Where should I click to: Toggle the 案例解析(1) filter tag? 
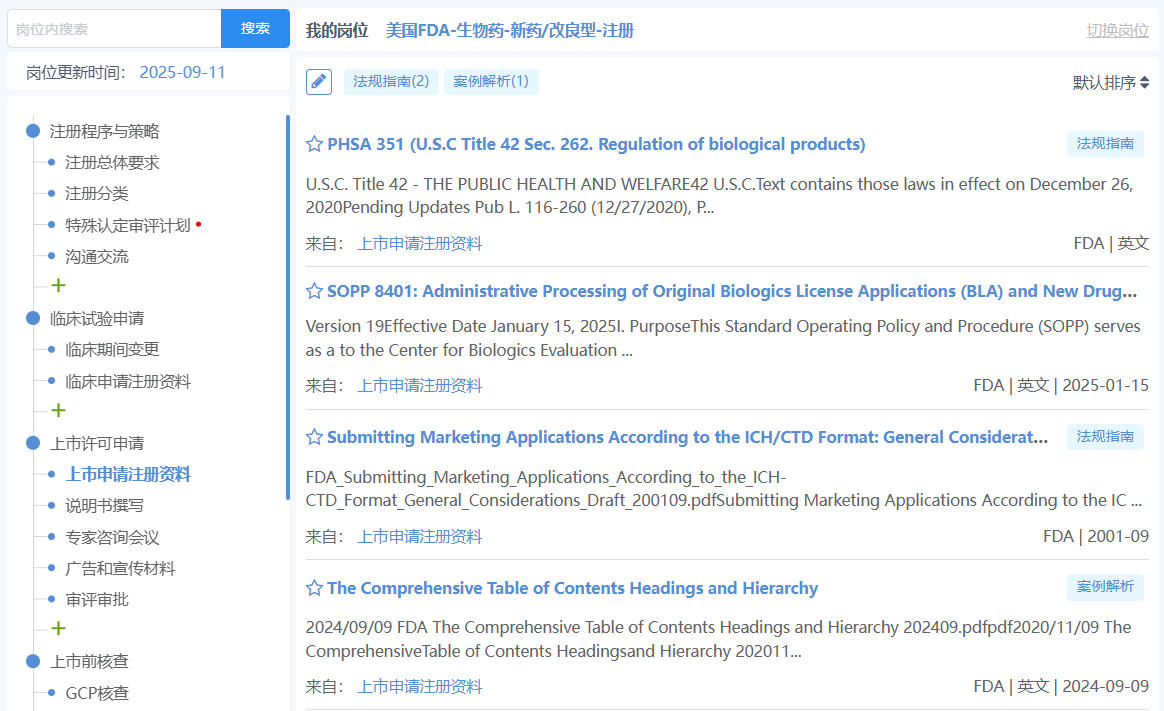click(x=490, y=82)
